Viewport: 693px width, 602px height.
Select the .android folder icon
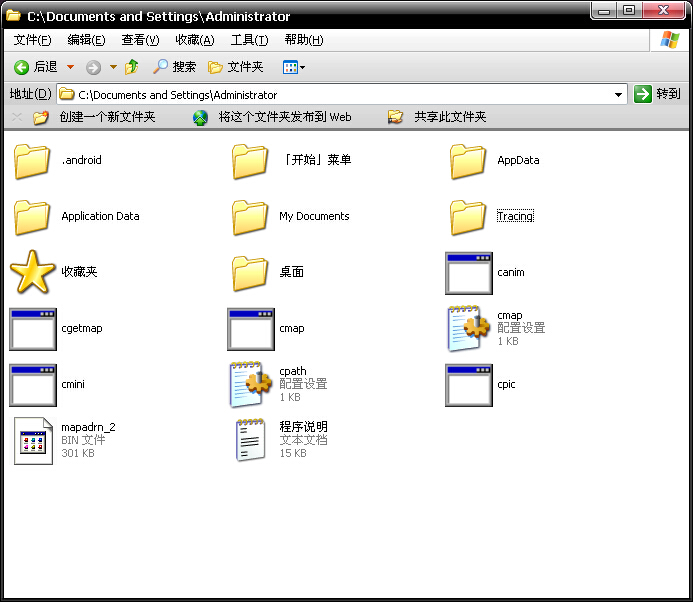click(x=32, y=160)
